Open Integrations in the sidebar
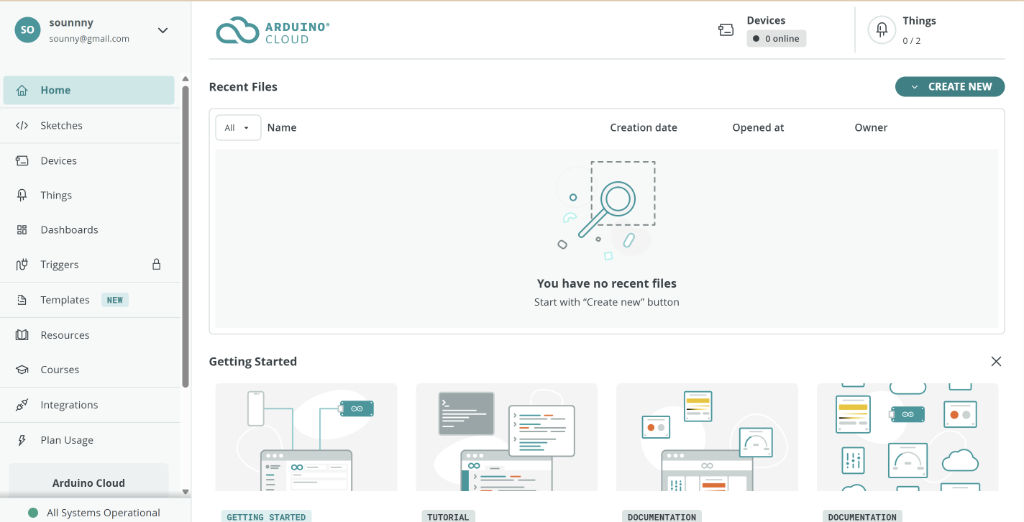This screenshot has width=1024, height=522. pyautogui.click(x=91, y=405)
